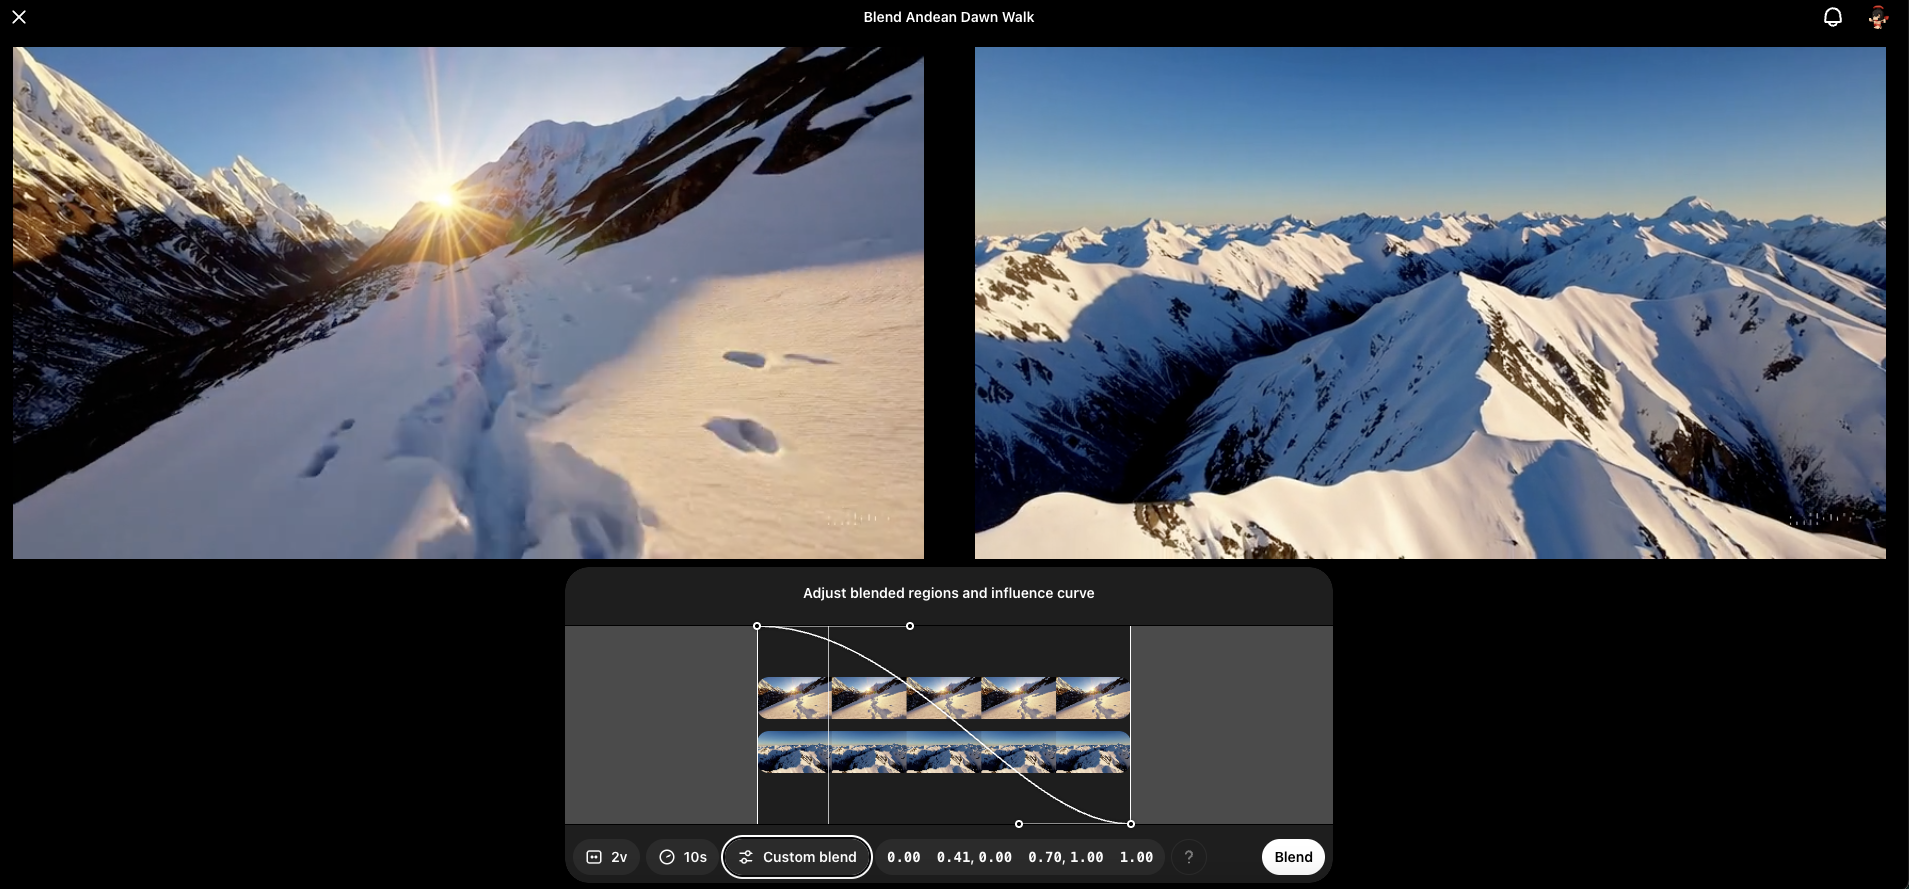1909x889 pixels.
Task: Open the 10s duration dropdown
Action: [683, 857]
